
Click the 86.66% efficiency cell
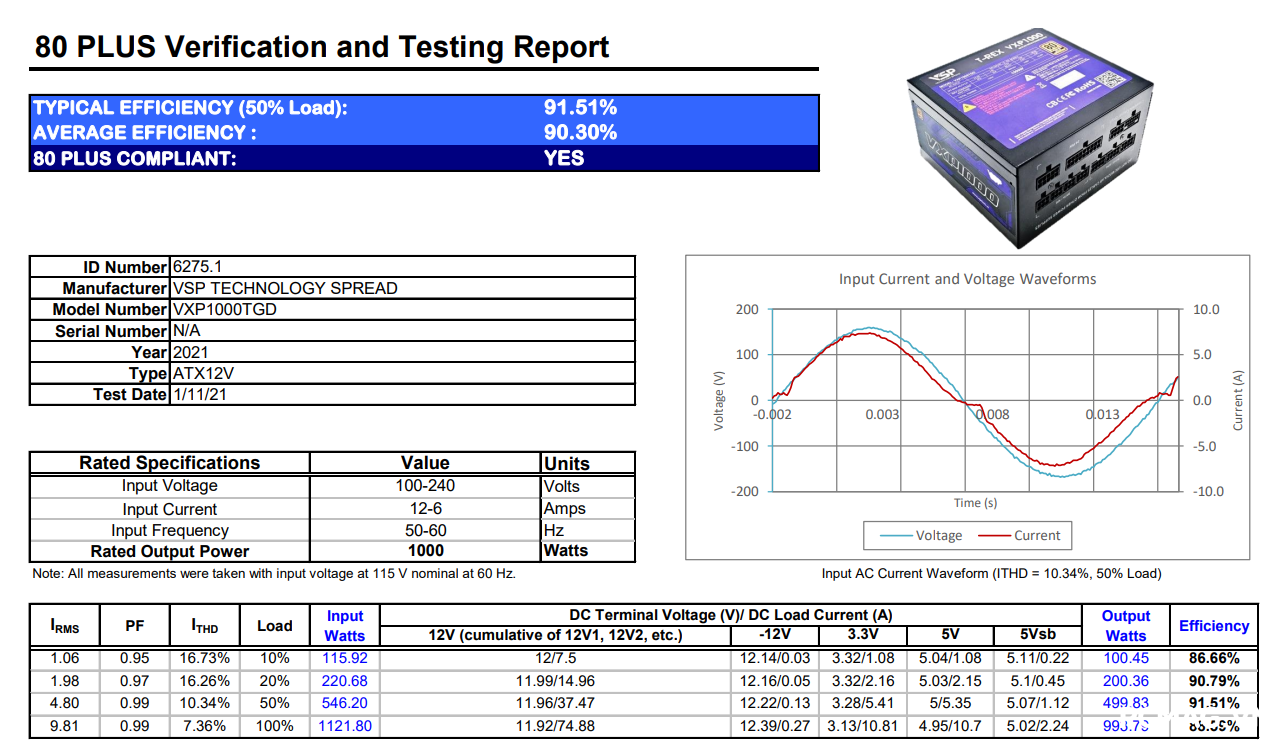tap(1214, 658)
